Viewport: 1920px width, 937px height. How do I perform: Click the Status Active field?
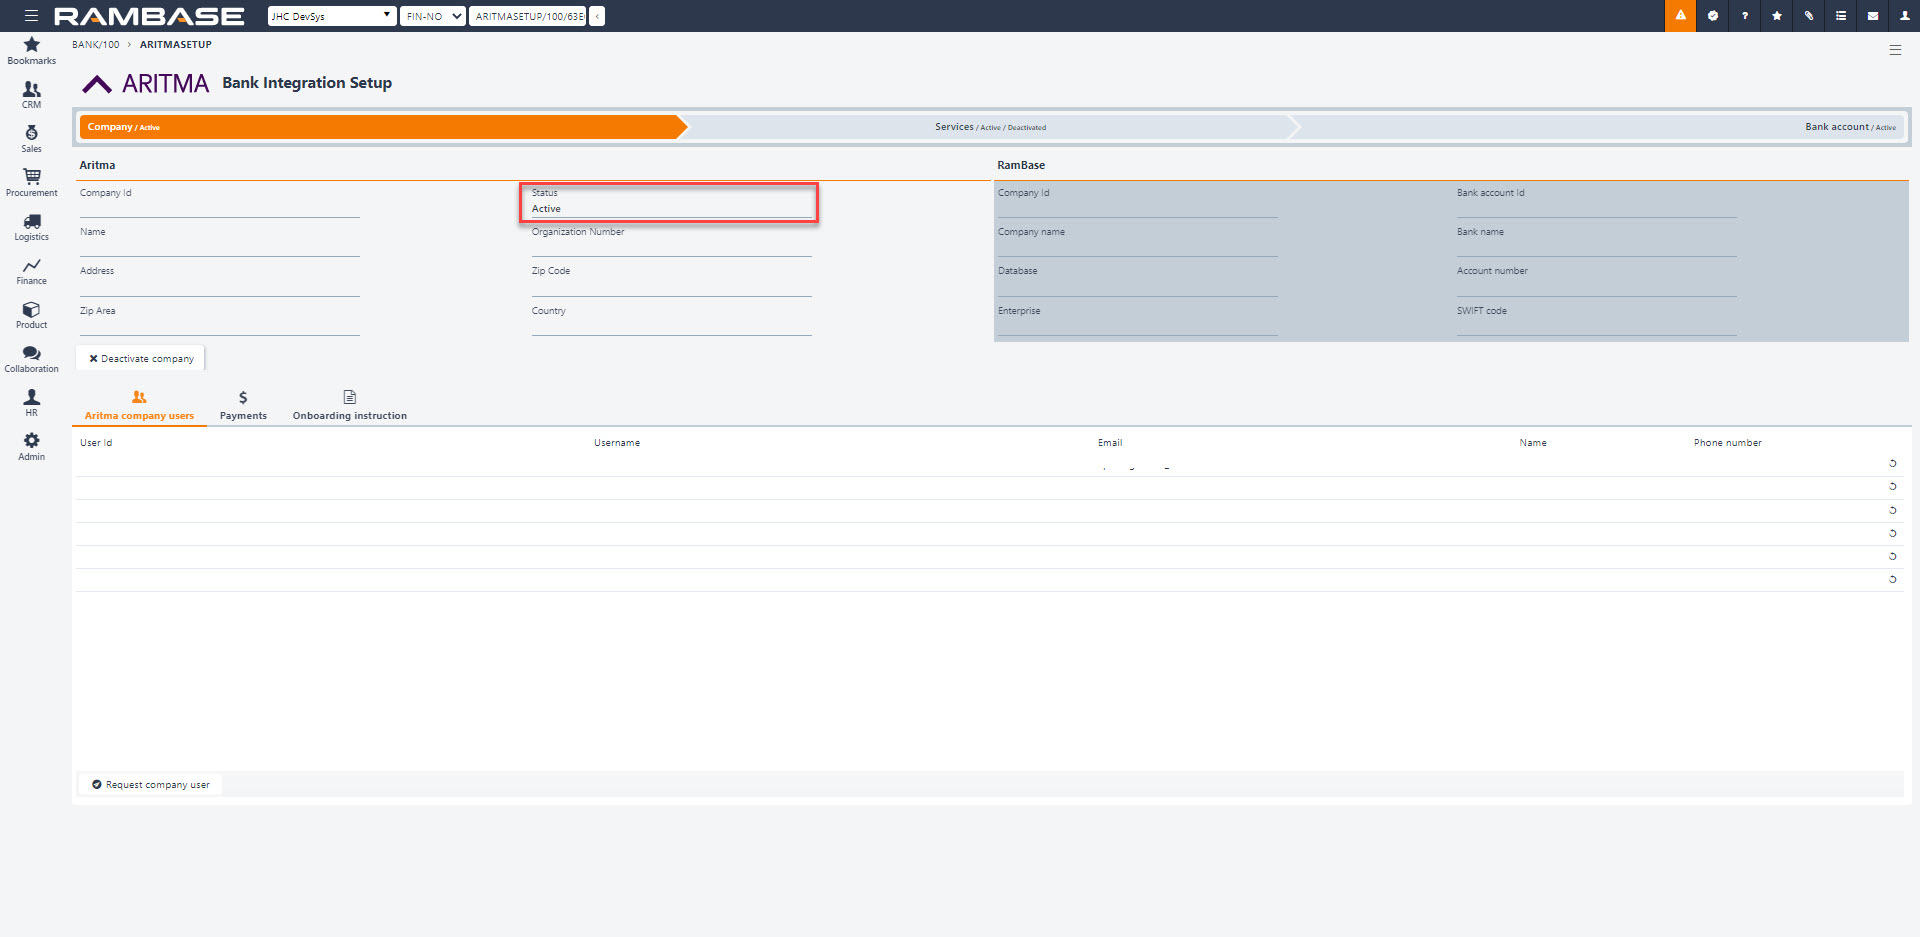(672, 201)
